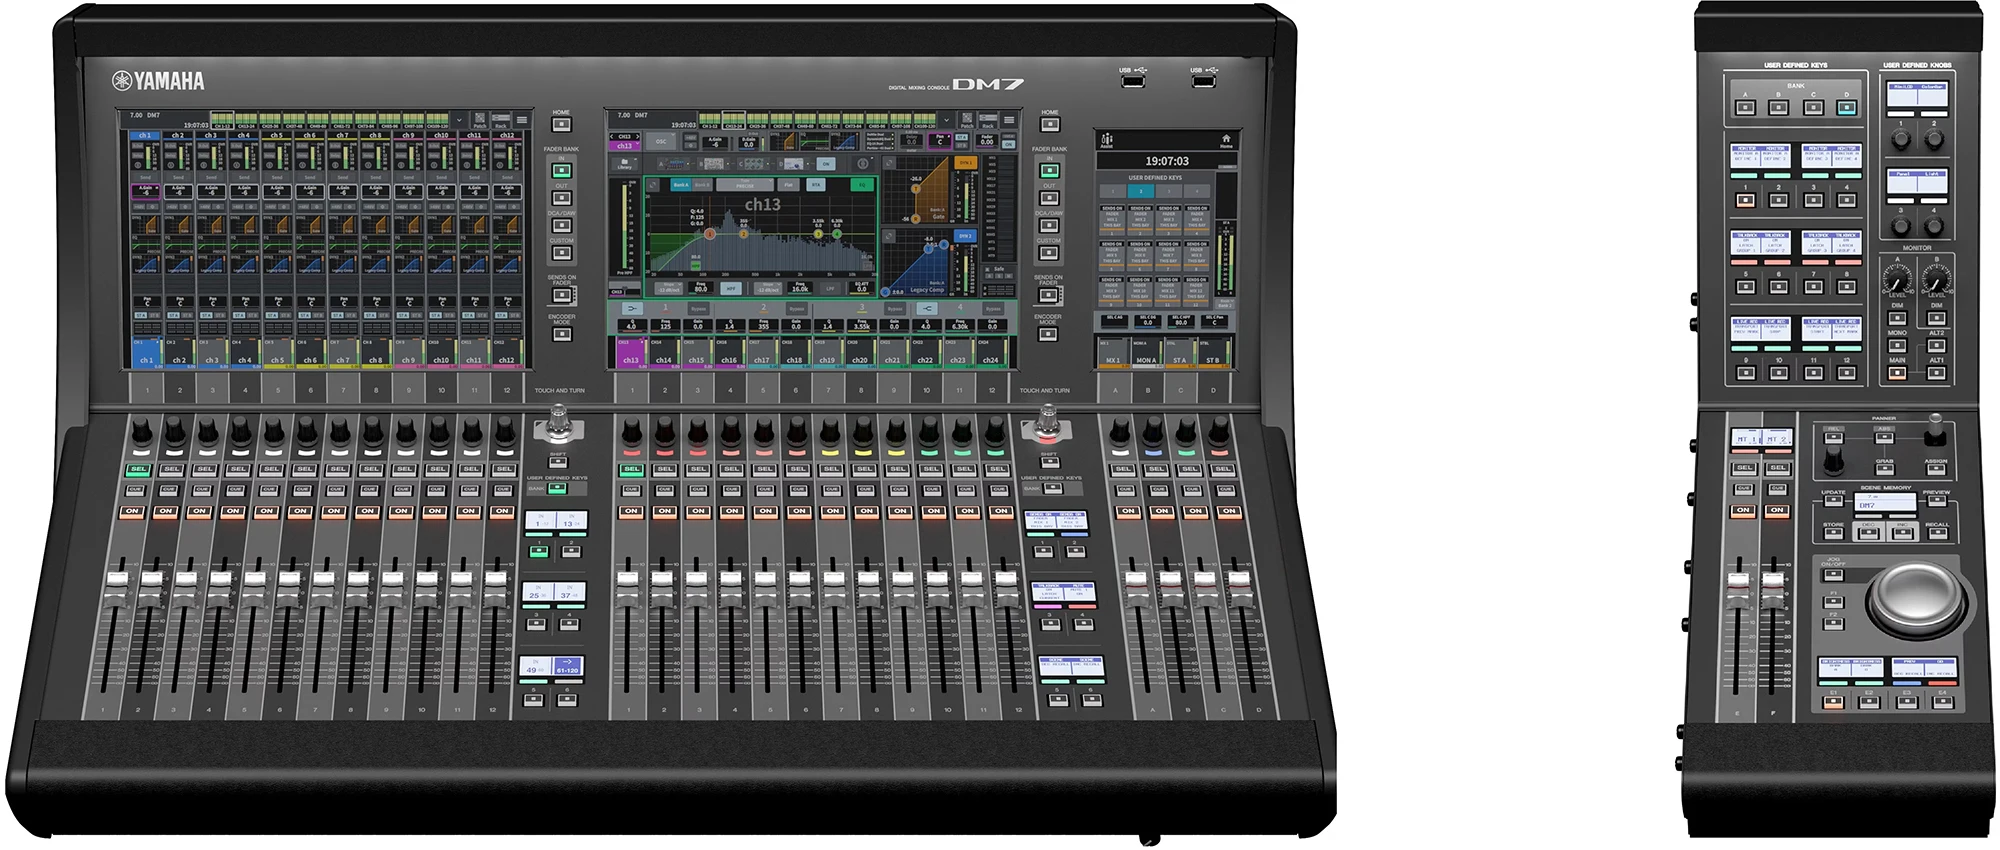Image resolution: width=2000 pixels, height=850 pixels.
Task: Tap the Patch icon on the left touchscreen
Action: pyautogui.click(x=480, y=120)
